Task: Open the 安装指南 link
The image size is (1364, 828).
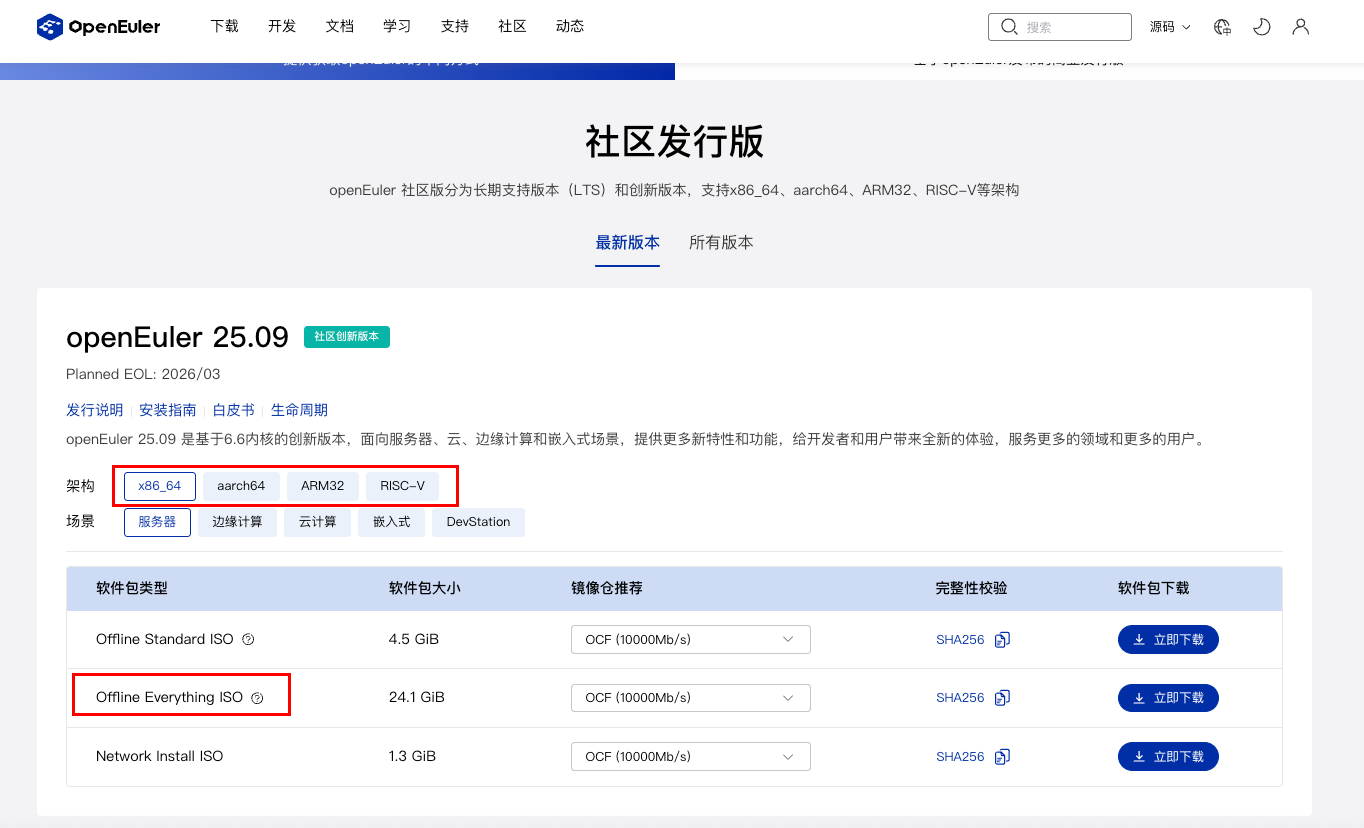Action: [168, 410]
